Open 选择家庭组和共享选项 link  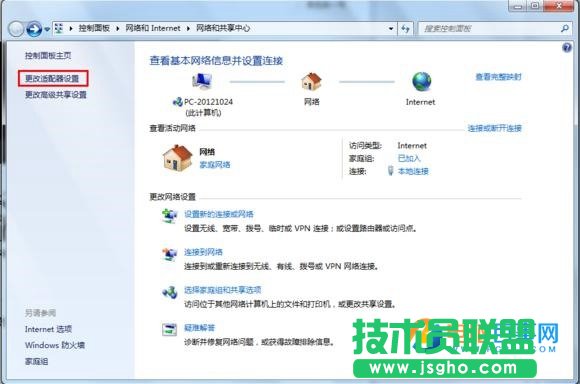(223, 290)
